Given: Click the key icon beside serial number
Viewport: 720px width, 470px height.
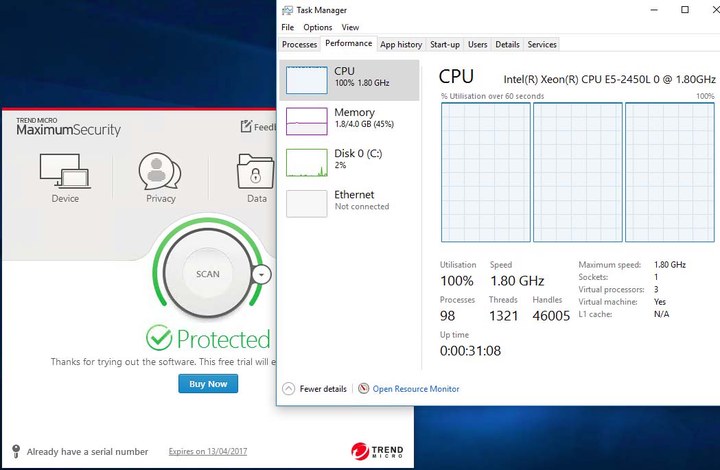Looking at the screenshot, I should [16, 451].
